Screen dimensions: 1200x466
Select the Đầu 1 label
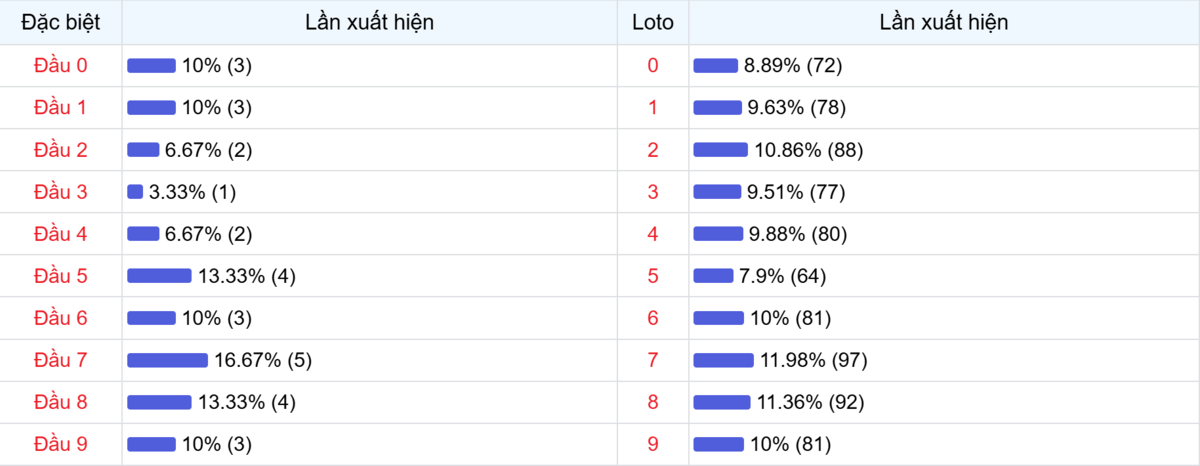pos(61,108)
